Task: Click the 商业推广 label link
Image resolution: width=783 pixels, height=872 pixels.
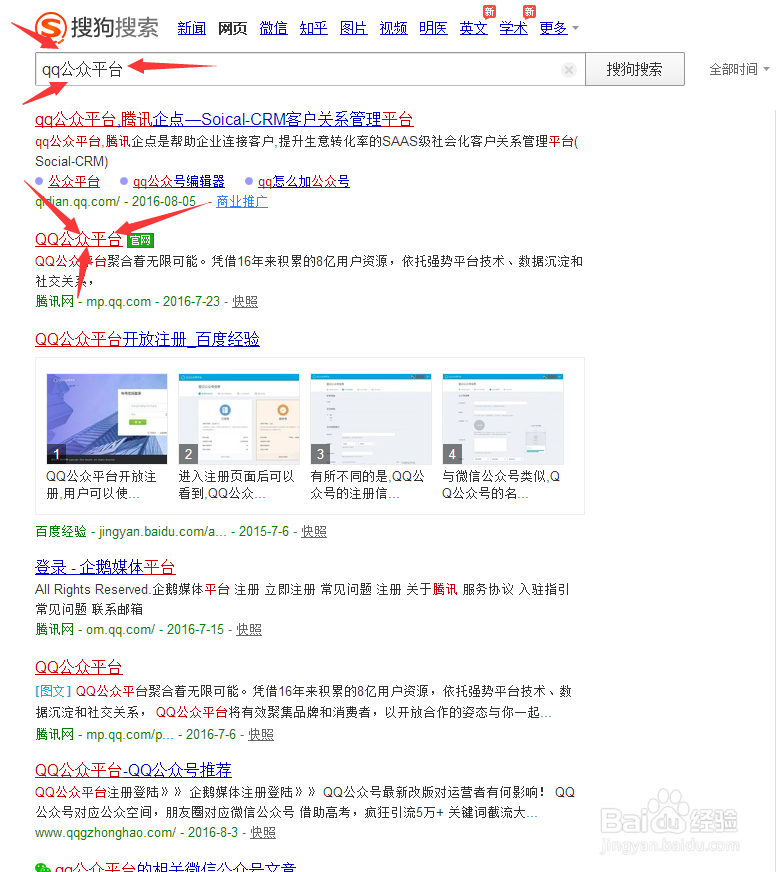Action: pyautogui.click(x=241, y=201)
